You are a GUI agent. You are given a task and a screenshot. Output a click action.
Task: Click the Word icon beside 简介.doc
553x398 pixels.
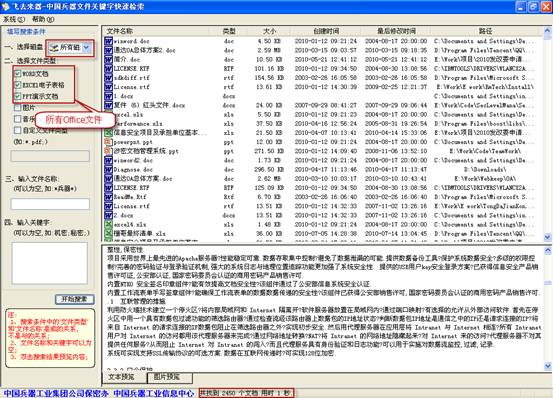pyautogui.click(x=108, y=60)
